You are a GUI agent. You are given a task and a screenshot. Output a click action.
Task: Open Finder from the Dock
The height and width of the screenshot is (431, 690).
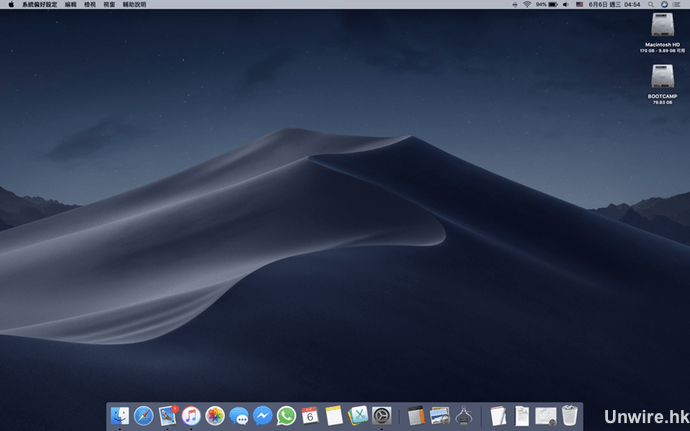[x=120, y=416]
